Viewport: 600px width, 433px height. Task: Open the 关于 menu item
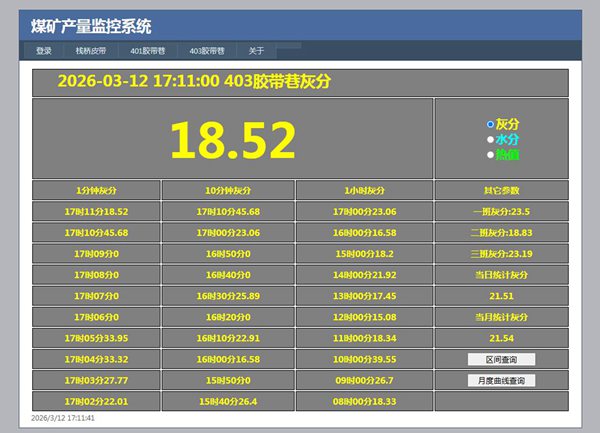256,50
